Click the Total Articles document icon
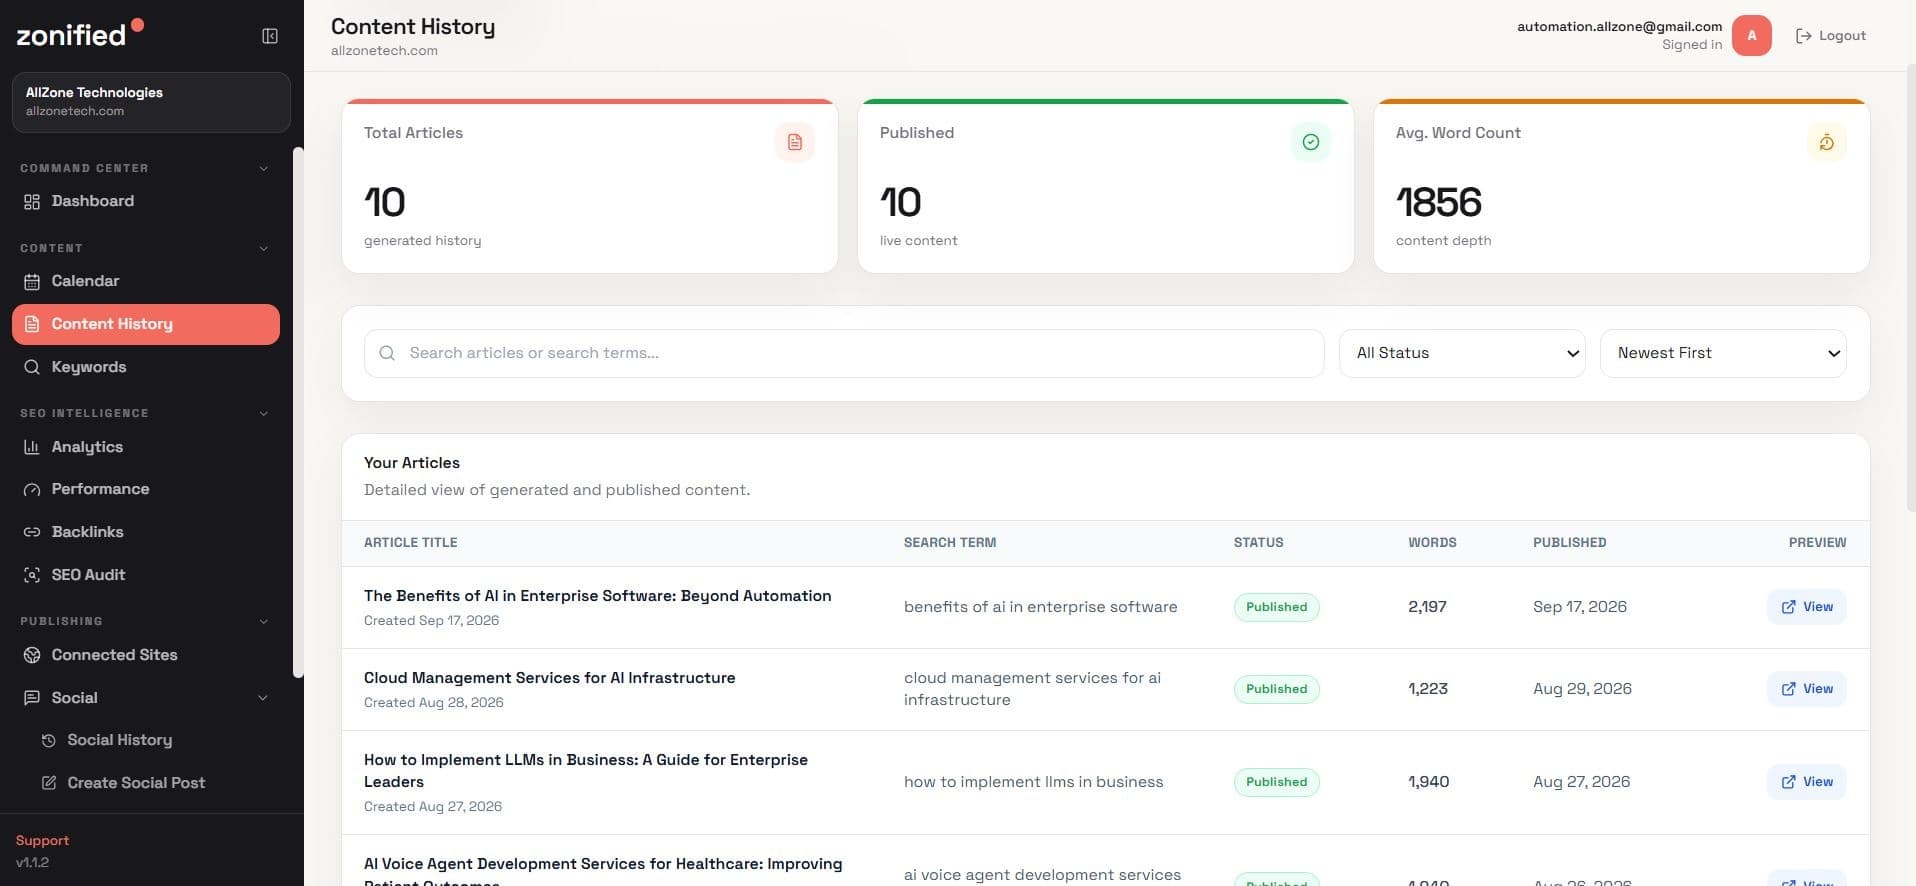The width and height of the screenshot is (1916, 886). pyautogui.click(x=795, y=142)
